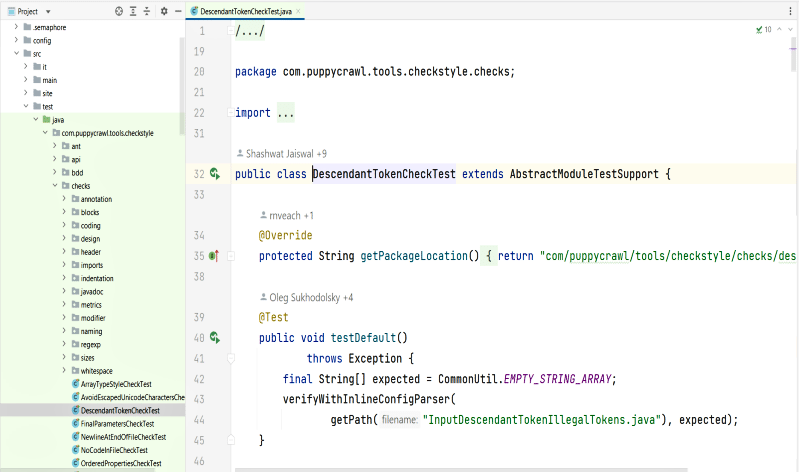Click the Select Opened File target icon
Viewport: 799px width, 472px height.
(x=119, y=11)
